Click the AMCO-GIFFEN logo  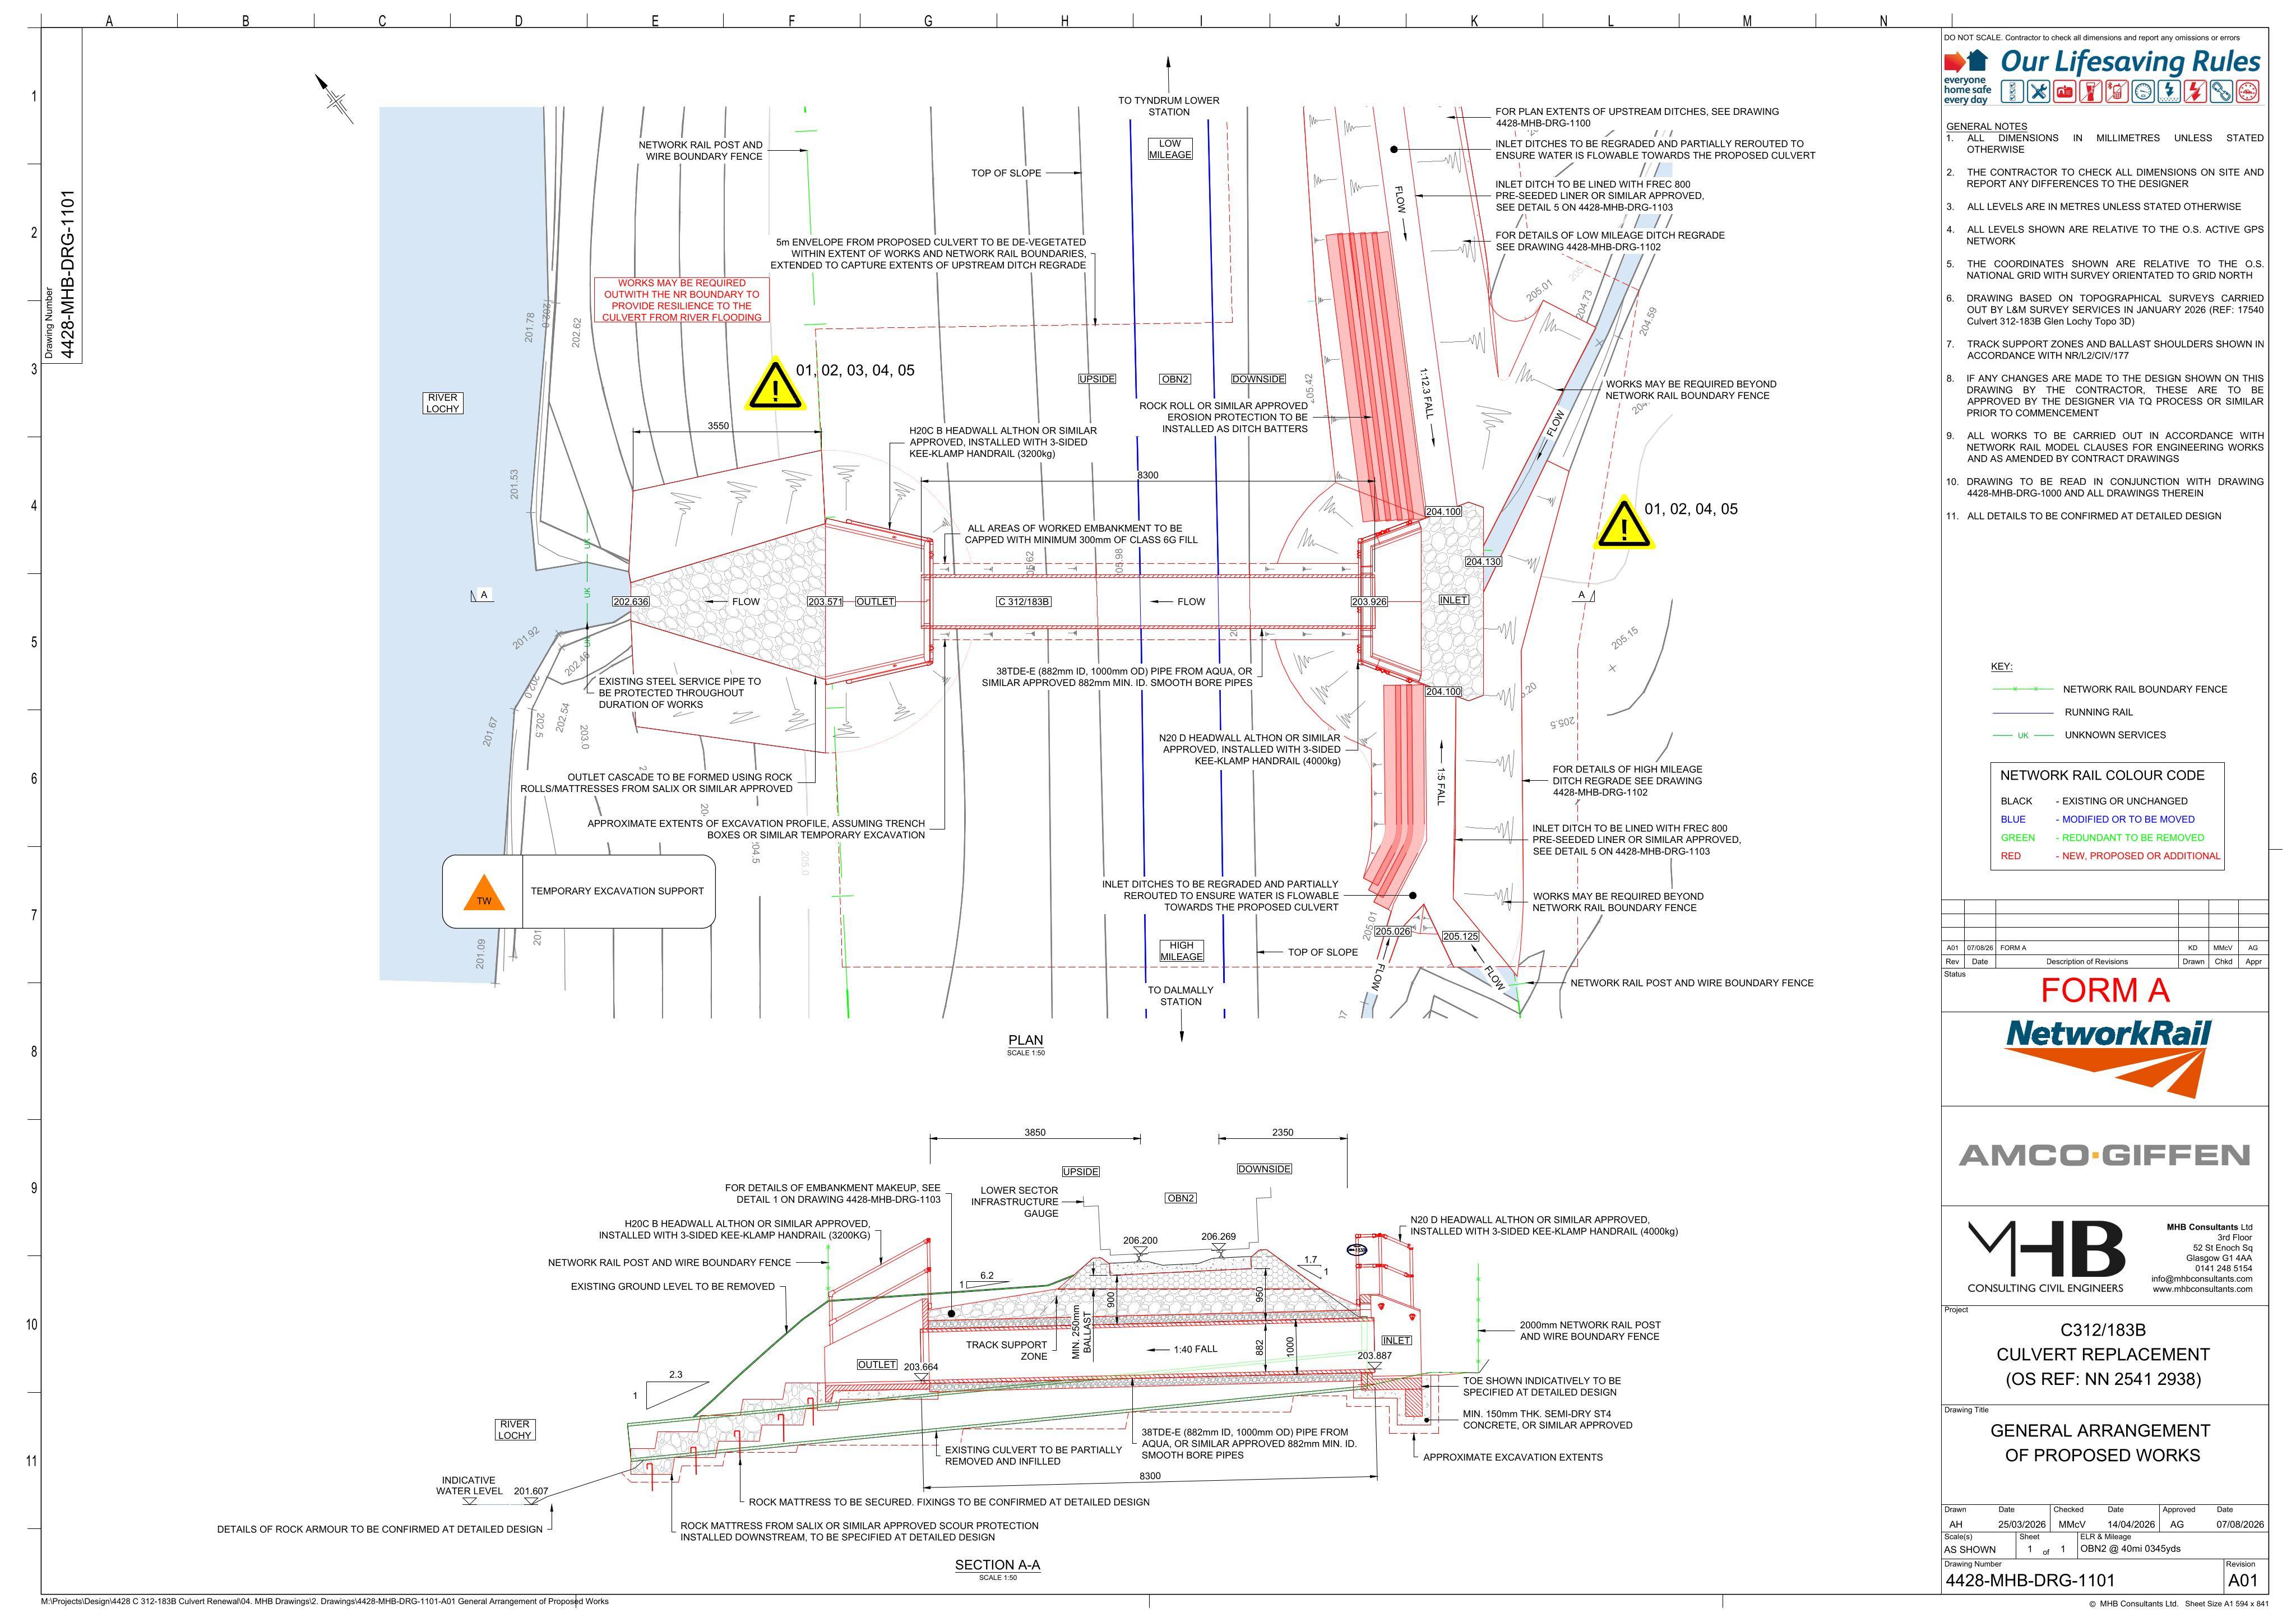pos(2104,1156)
